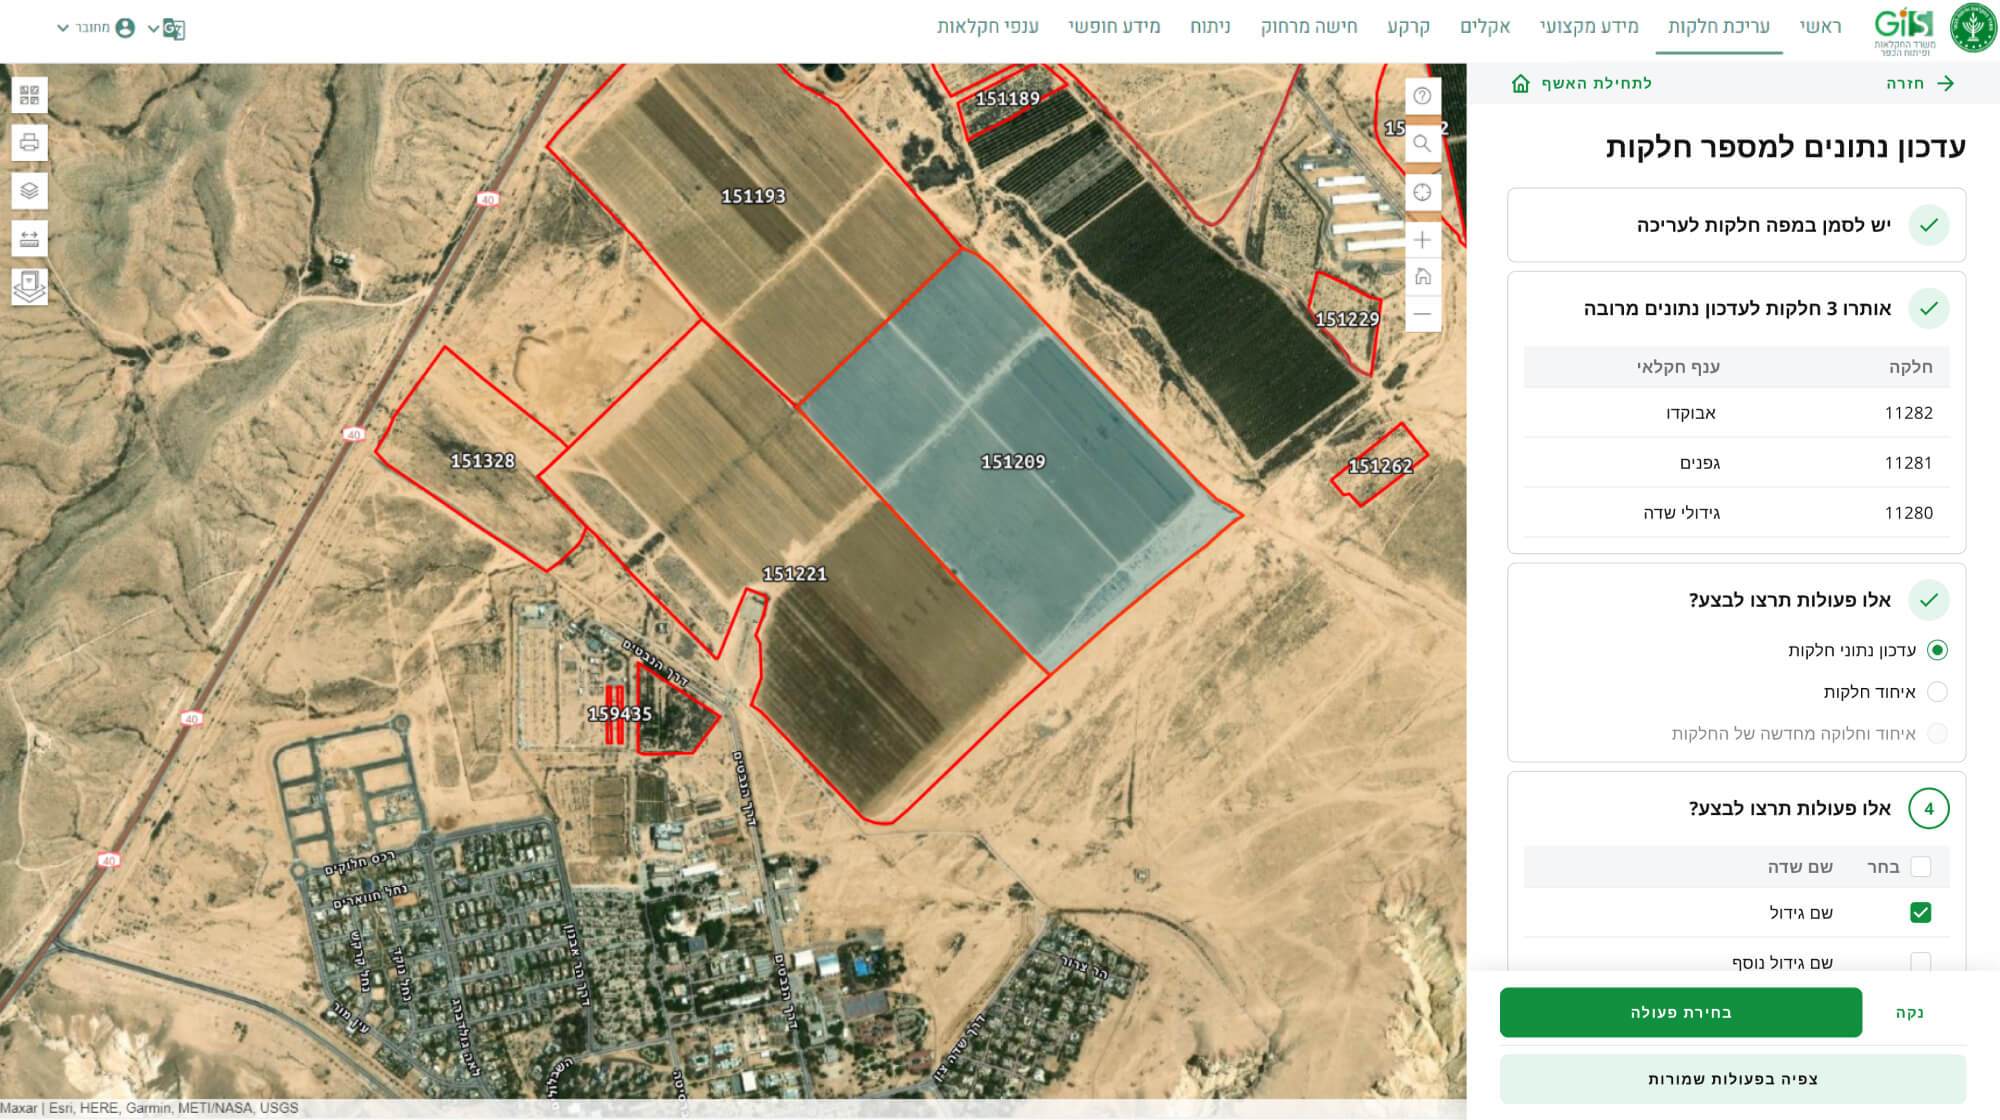
Task: Open the language translate dropdown
Action: (167, 28)
